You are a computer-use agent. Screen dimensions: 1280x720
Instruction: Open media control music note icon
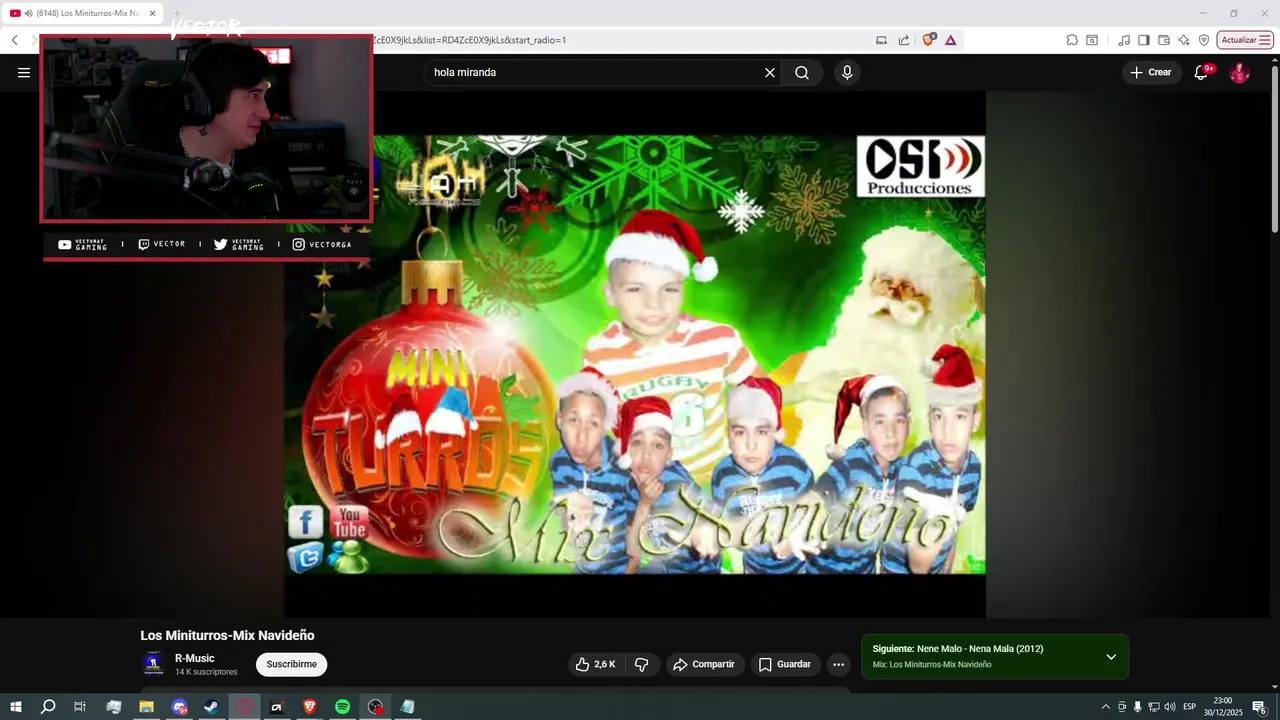click(1124, 40)
